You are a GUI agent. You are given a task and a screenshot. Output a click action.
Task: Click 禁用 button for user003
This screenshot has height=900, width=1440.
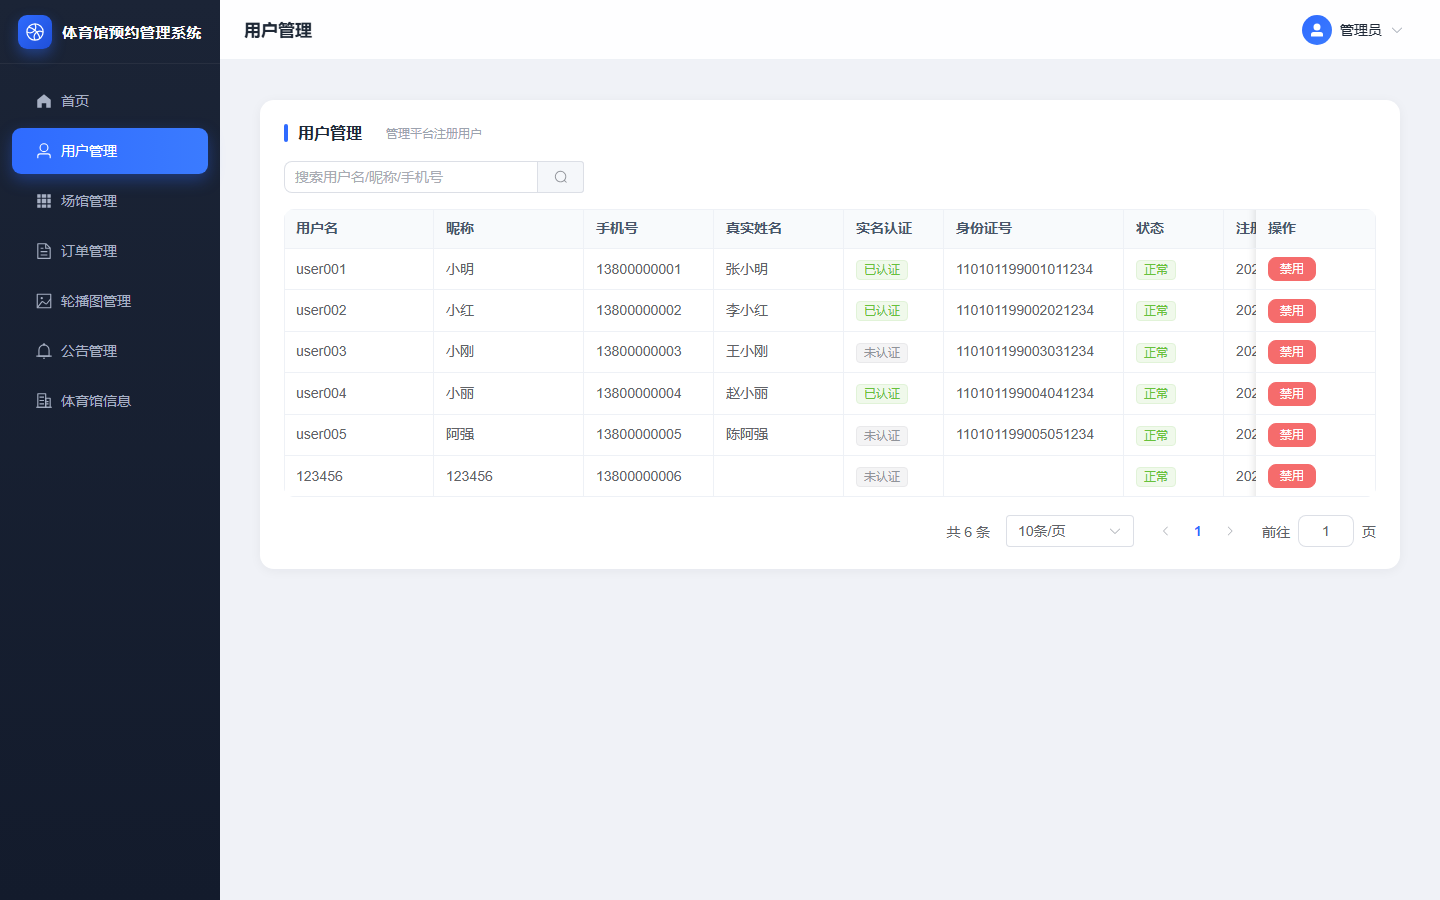coord(1292,352)
